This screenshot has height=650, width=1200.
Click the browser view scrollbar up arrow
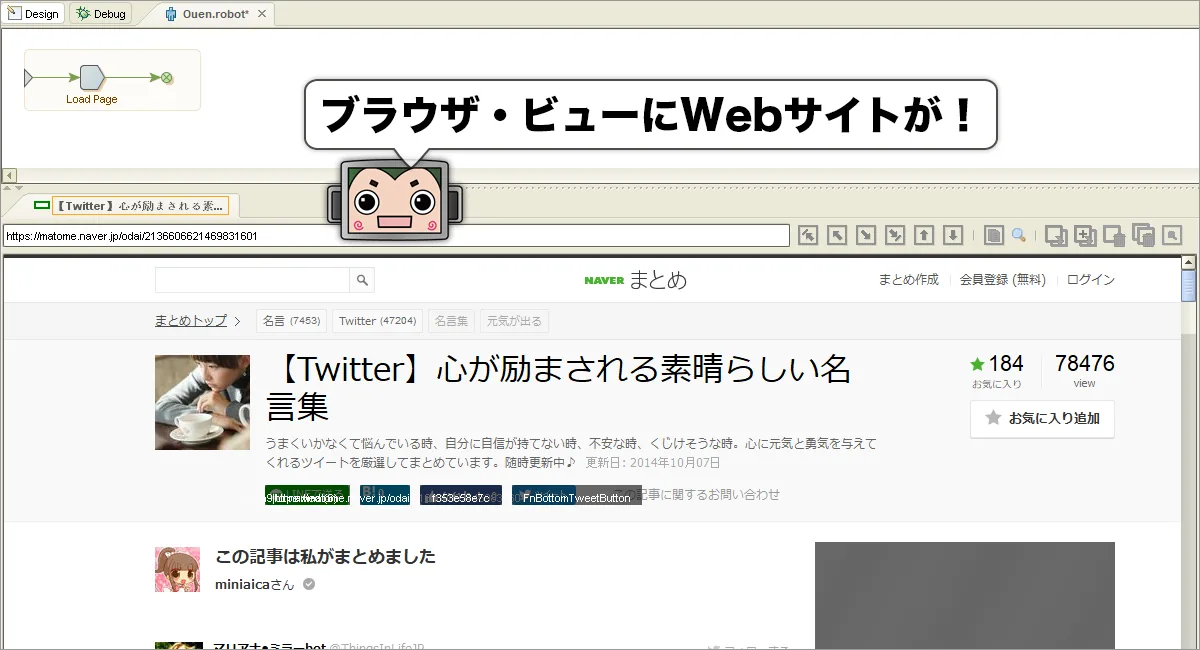[x=1188, y=263]
